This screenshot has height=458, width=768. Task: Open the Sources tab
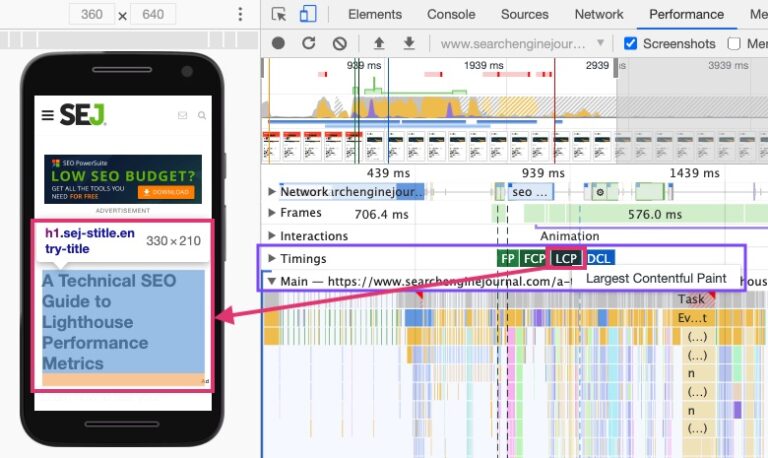click(x=525, y=14)
